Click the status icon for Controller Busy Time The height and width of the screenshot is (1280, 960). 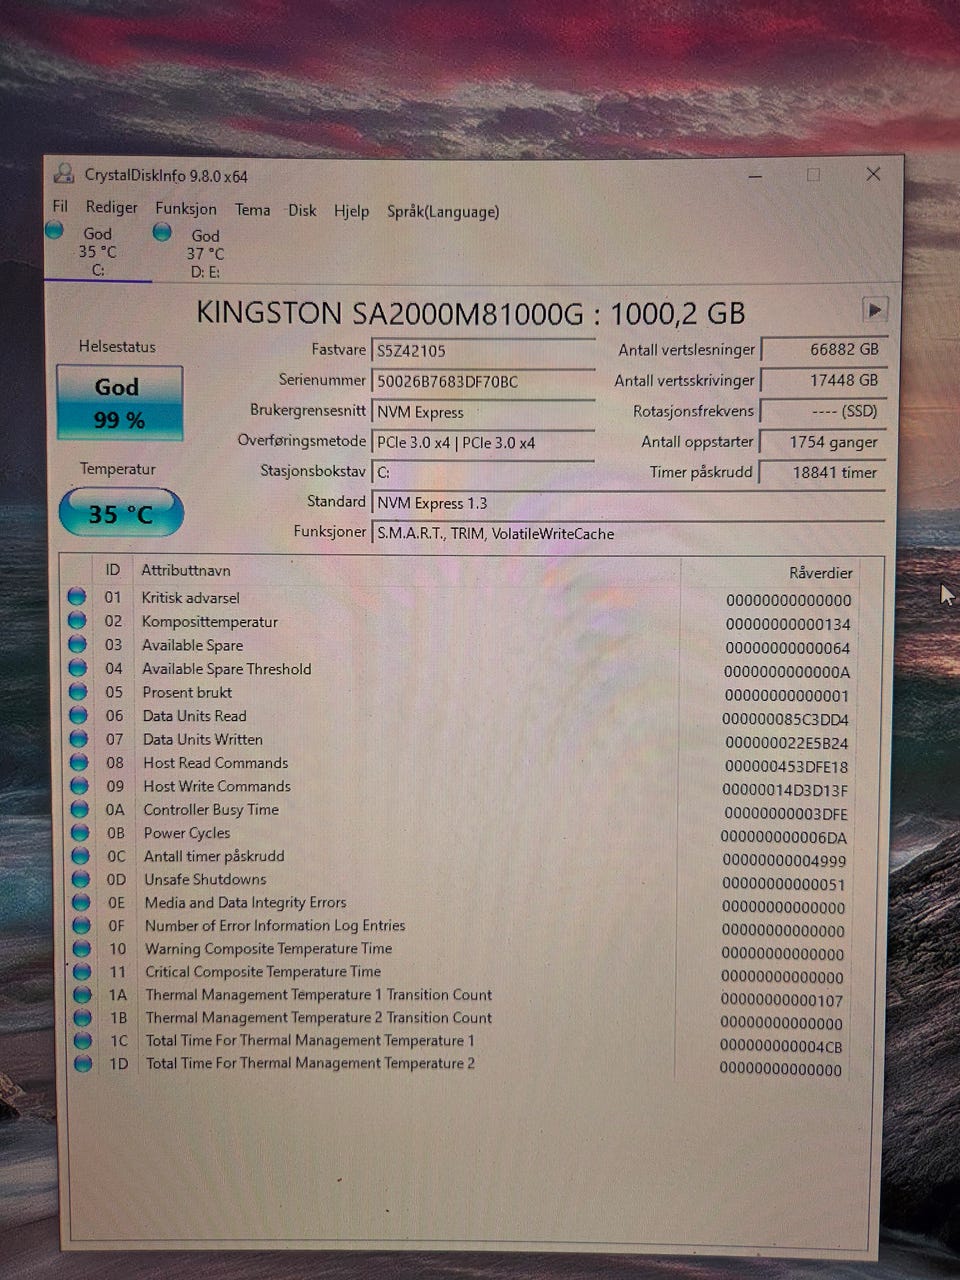pyautogui.click(x=79, y=809)
